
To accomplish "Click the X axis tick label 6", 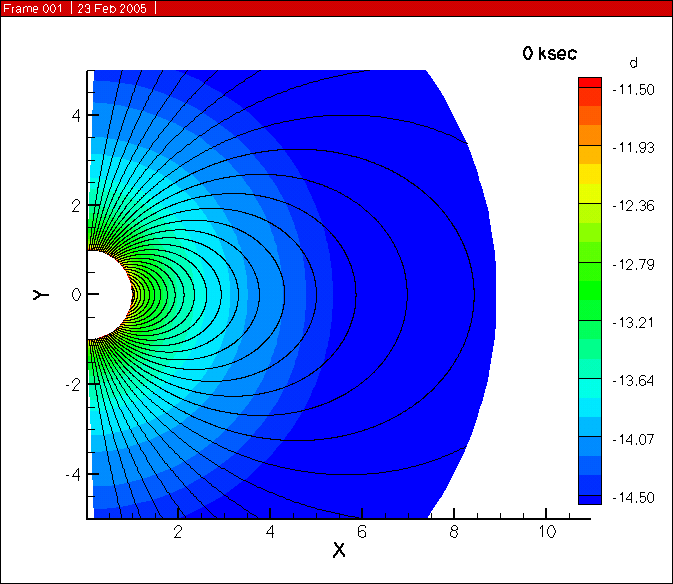I will [x=362, y=529].
